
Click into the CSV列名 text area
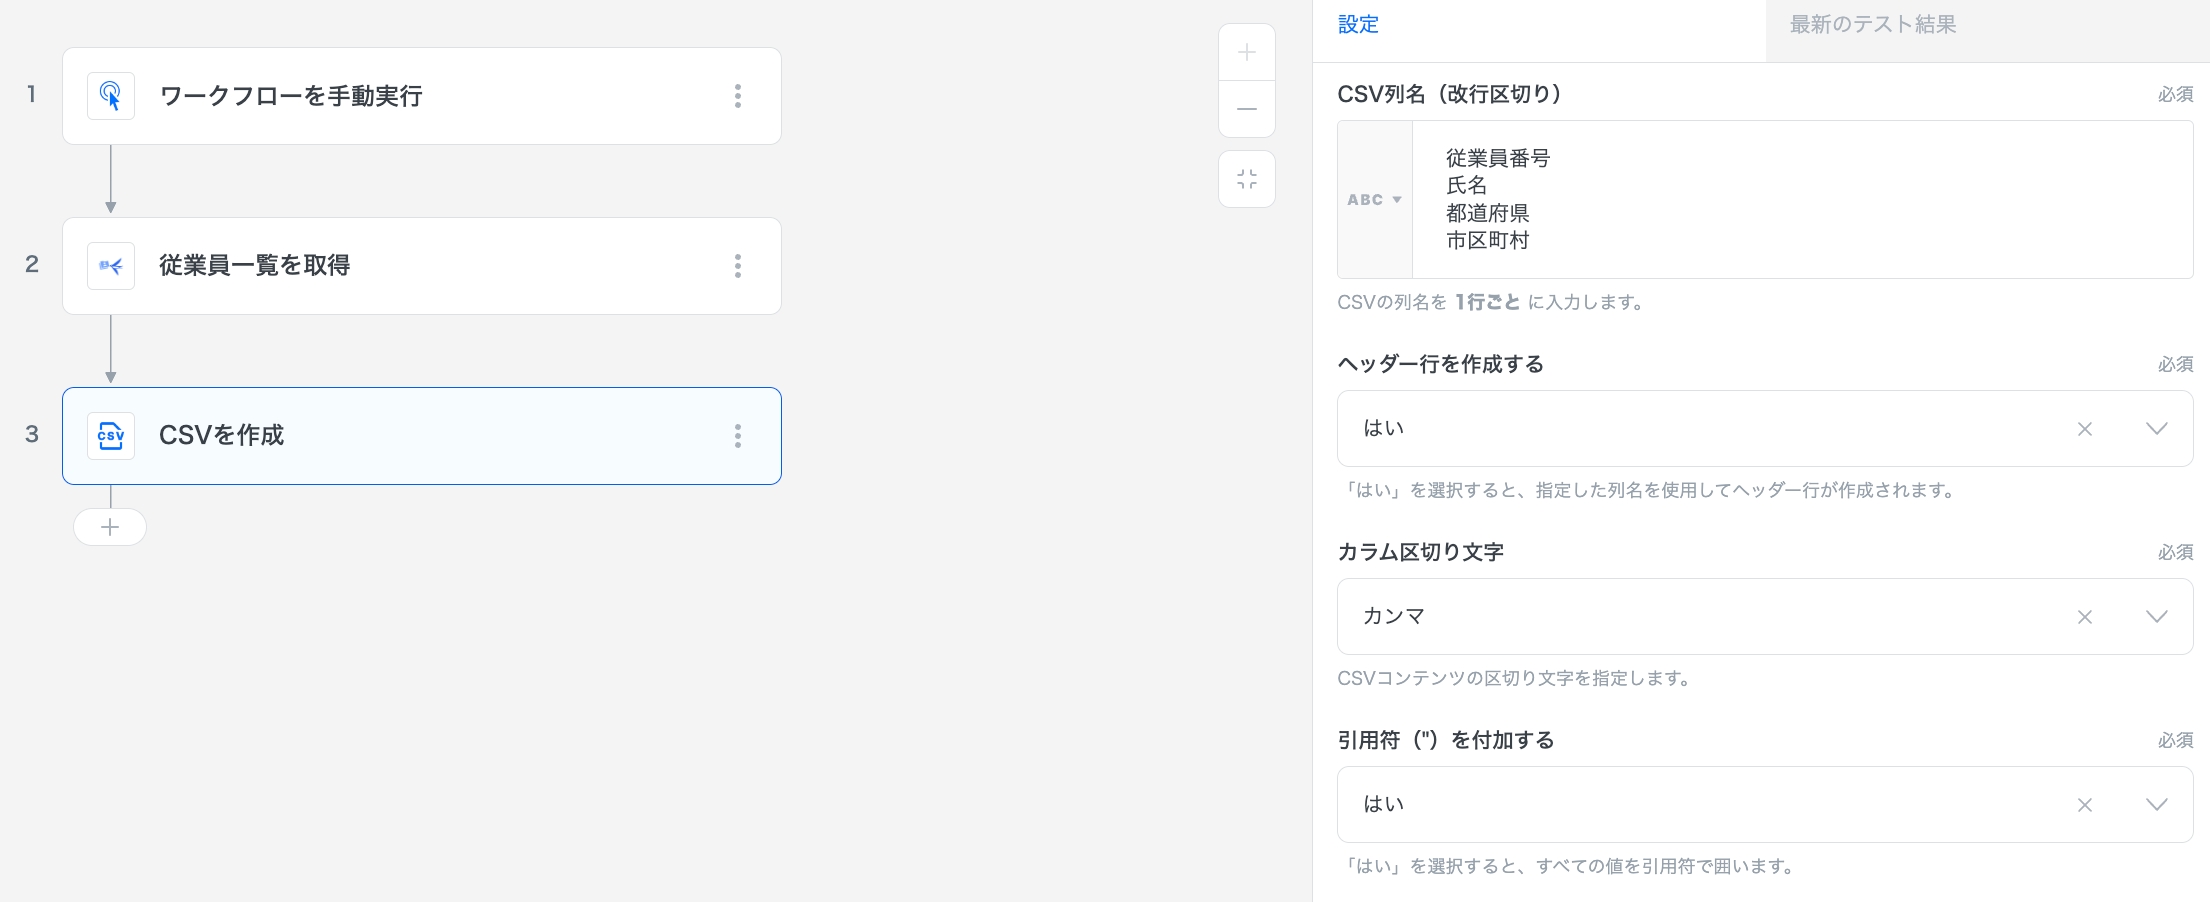click(1800, 200)
